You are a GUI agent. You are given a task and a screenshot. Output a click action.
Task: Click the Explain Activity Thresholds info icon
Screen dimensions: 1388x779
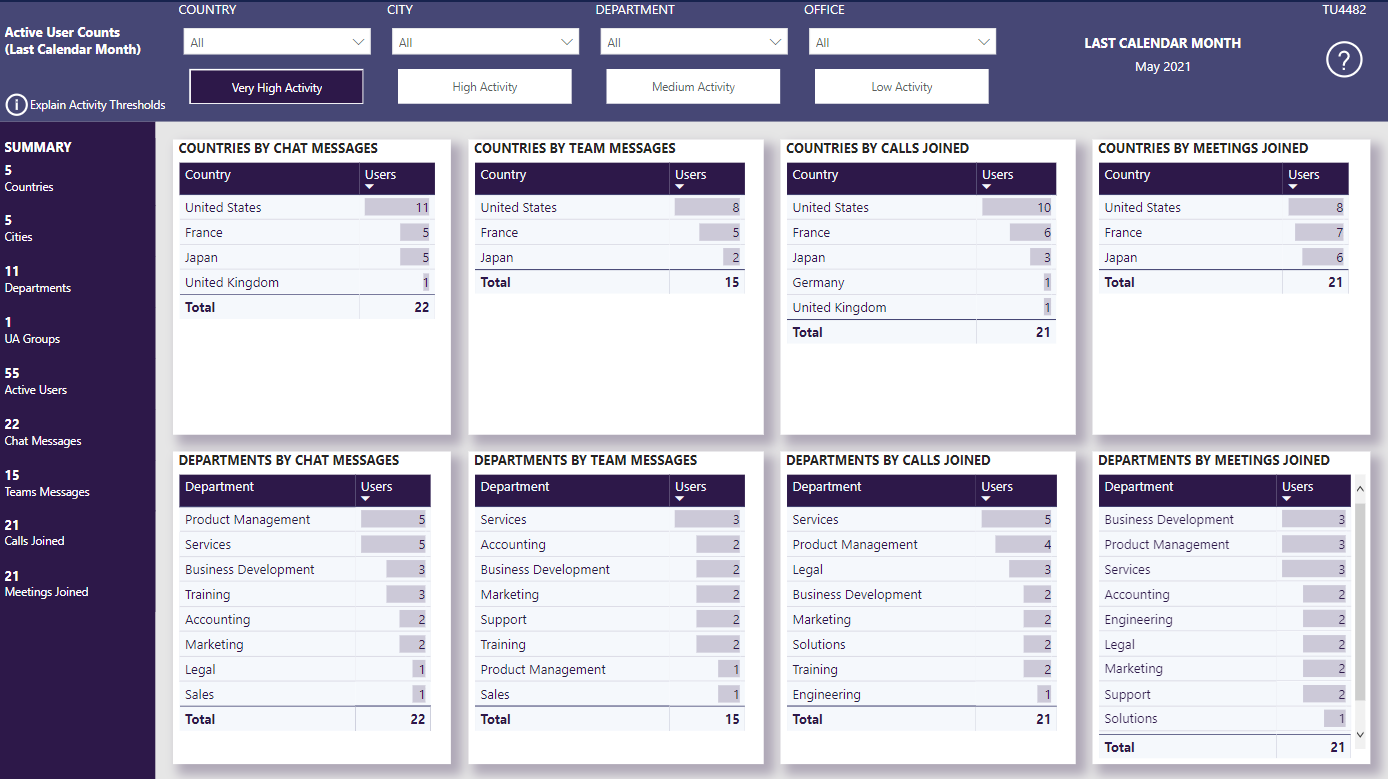[16, 105]
